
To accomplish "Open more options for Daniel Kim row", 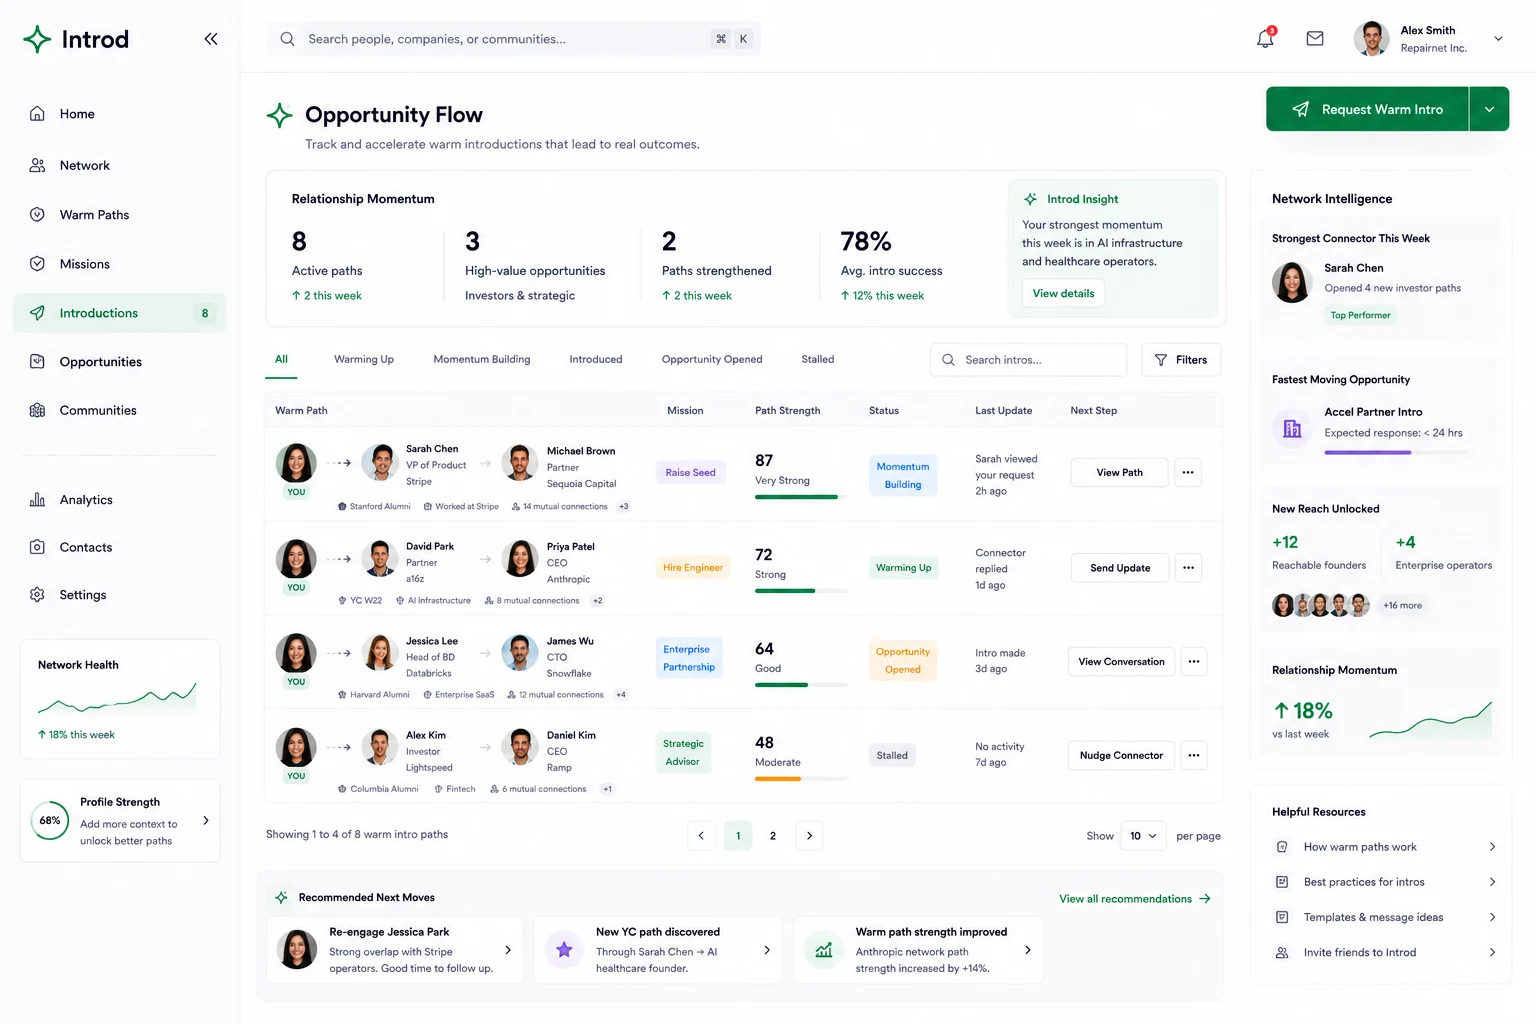I will pos(1194,756).
